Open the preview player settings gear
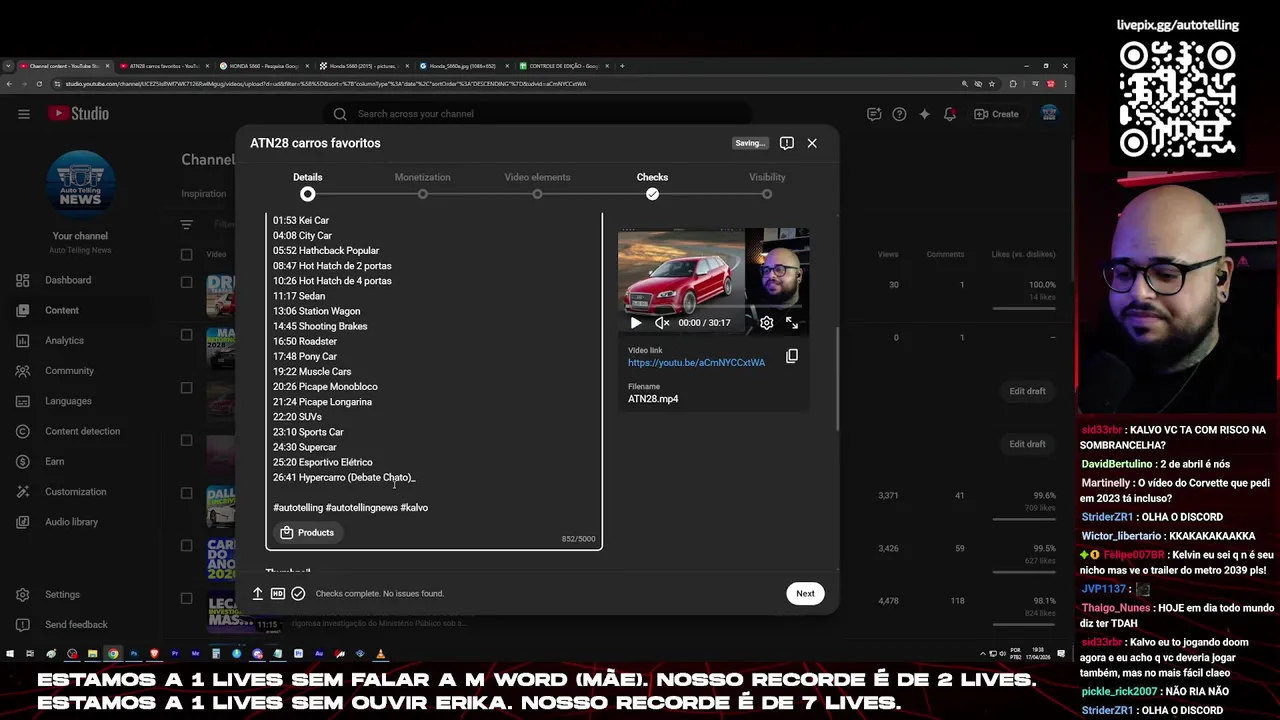The width and height of the screenshot is (1280, 720). (x=766, y=323)
